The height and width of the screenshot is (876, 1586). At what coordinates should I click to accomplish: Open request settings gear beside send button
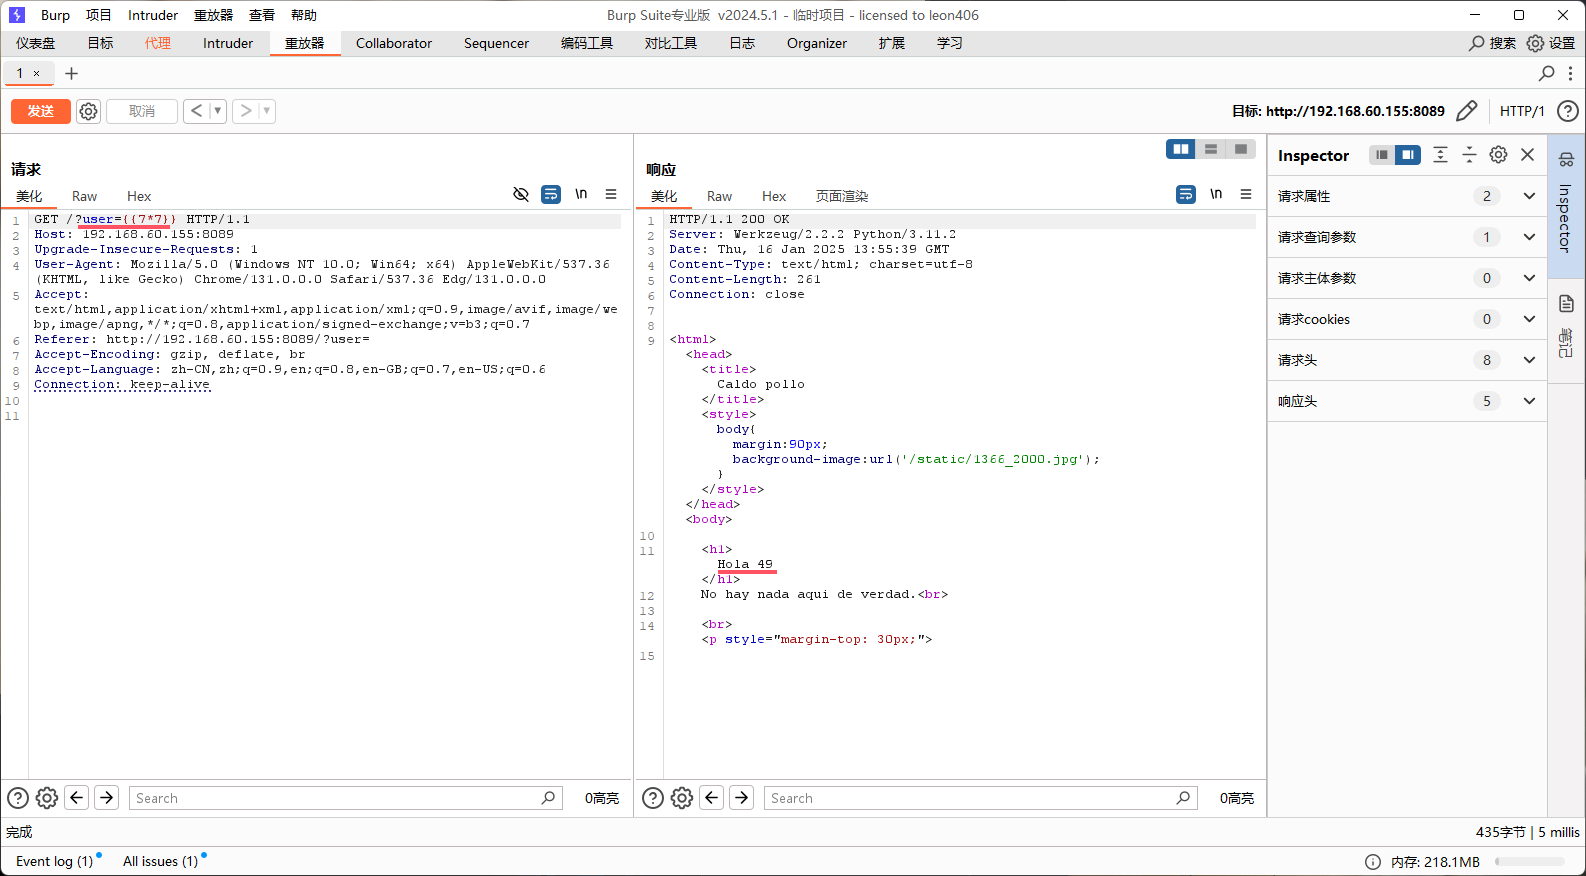[x=89, y=111]
